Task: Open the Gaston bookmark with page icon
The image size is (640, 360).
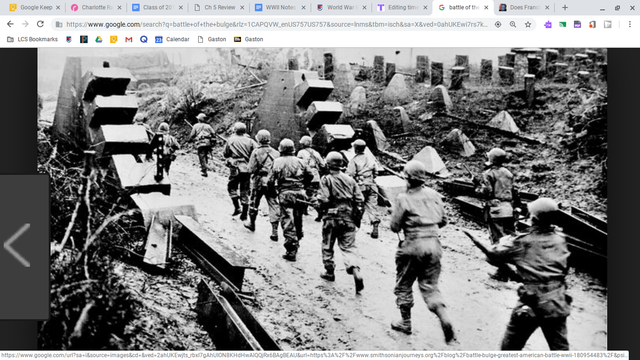Action: click(x=211, y=39)
